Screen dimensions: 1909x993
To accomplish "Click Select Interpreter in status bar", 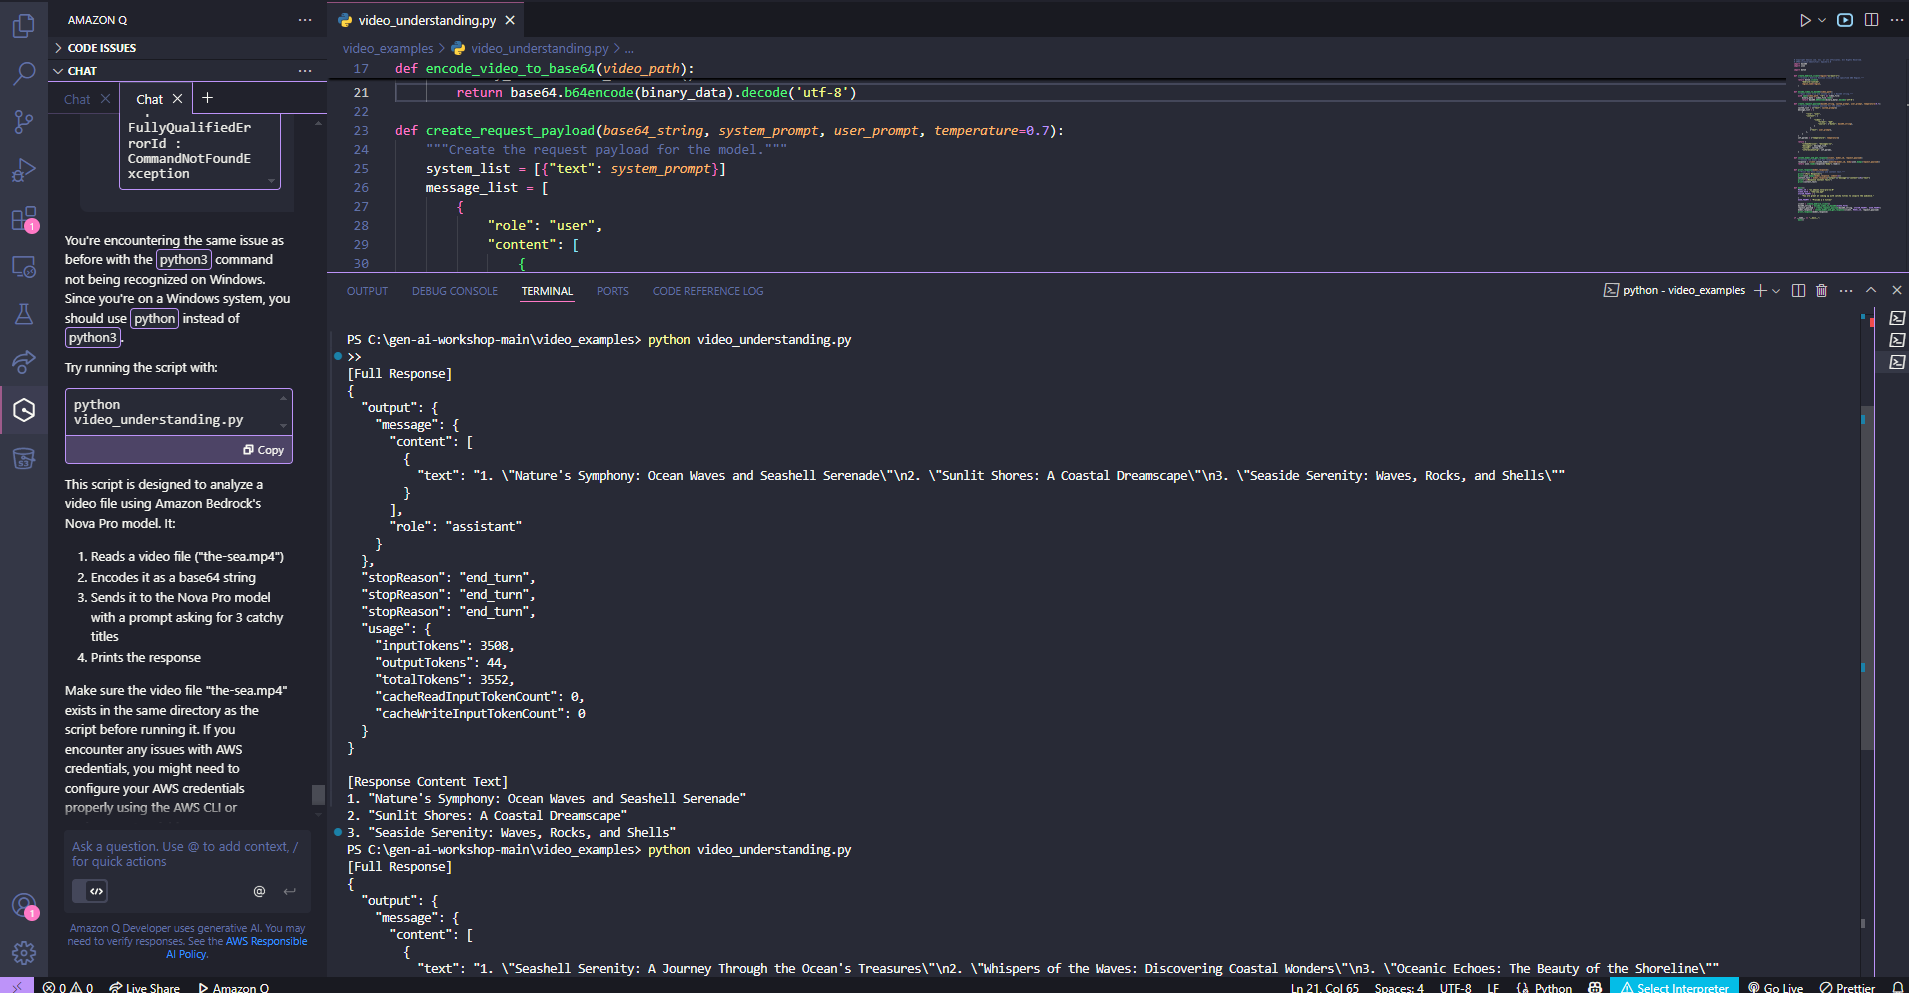I will click(1674, 987).
